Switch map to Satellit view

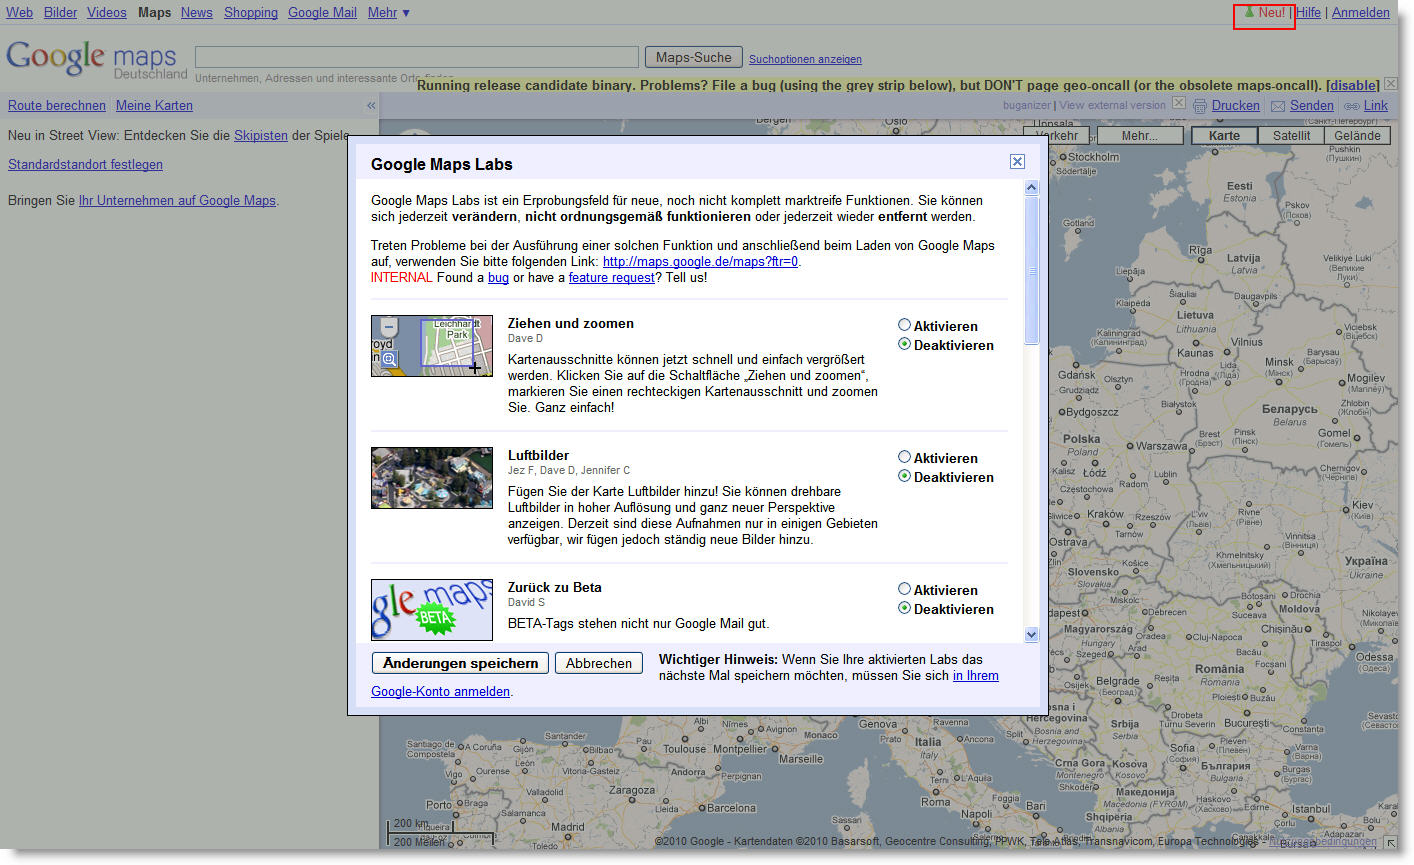(1291, 136)
